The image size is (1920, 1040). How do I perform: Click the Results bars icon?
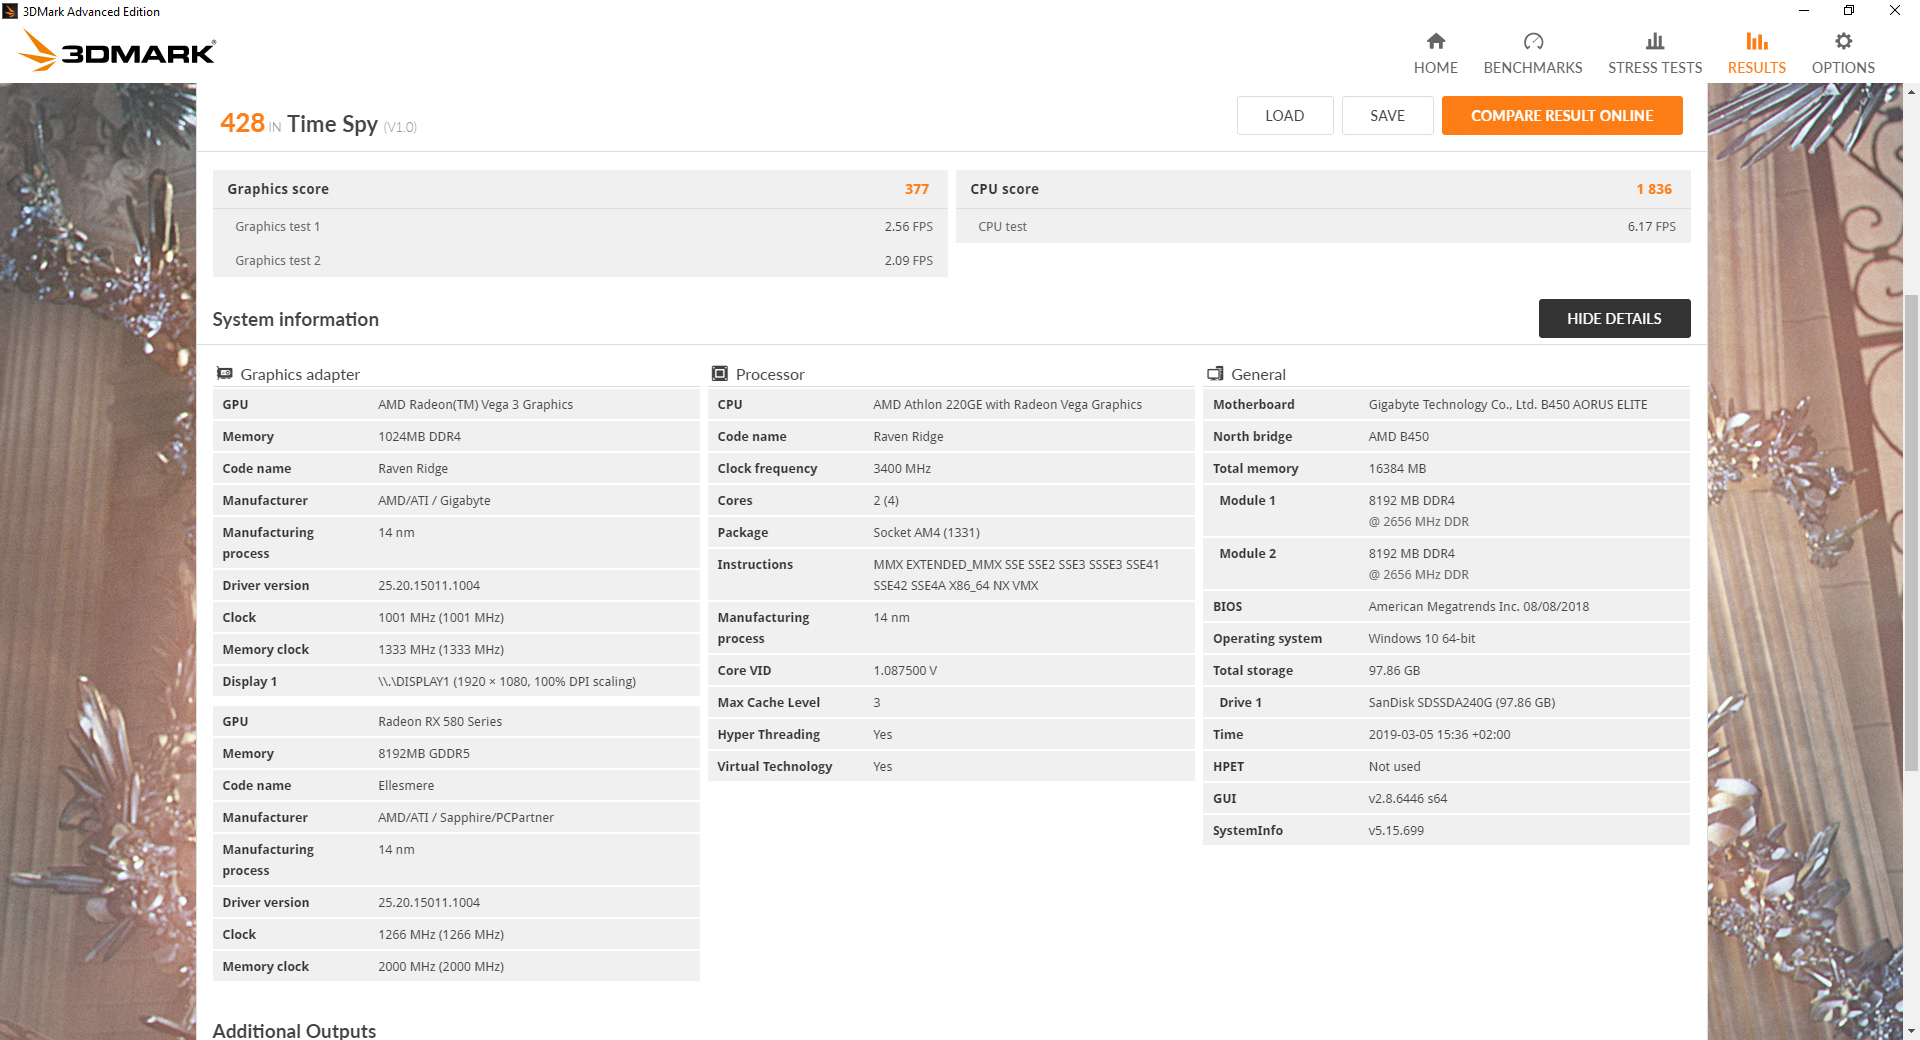click(x=1757, y=41)
